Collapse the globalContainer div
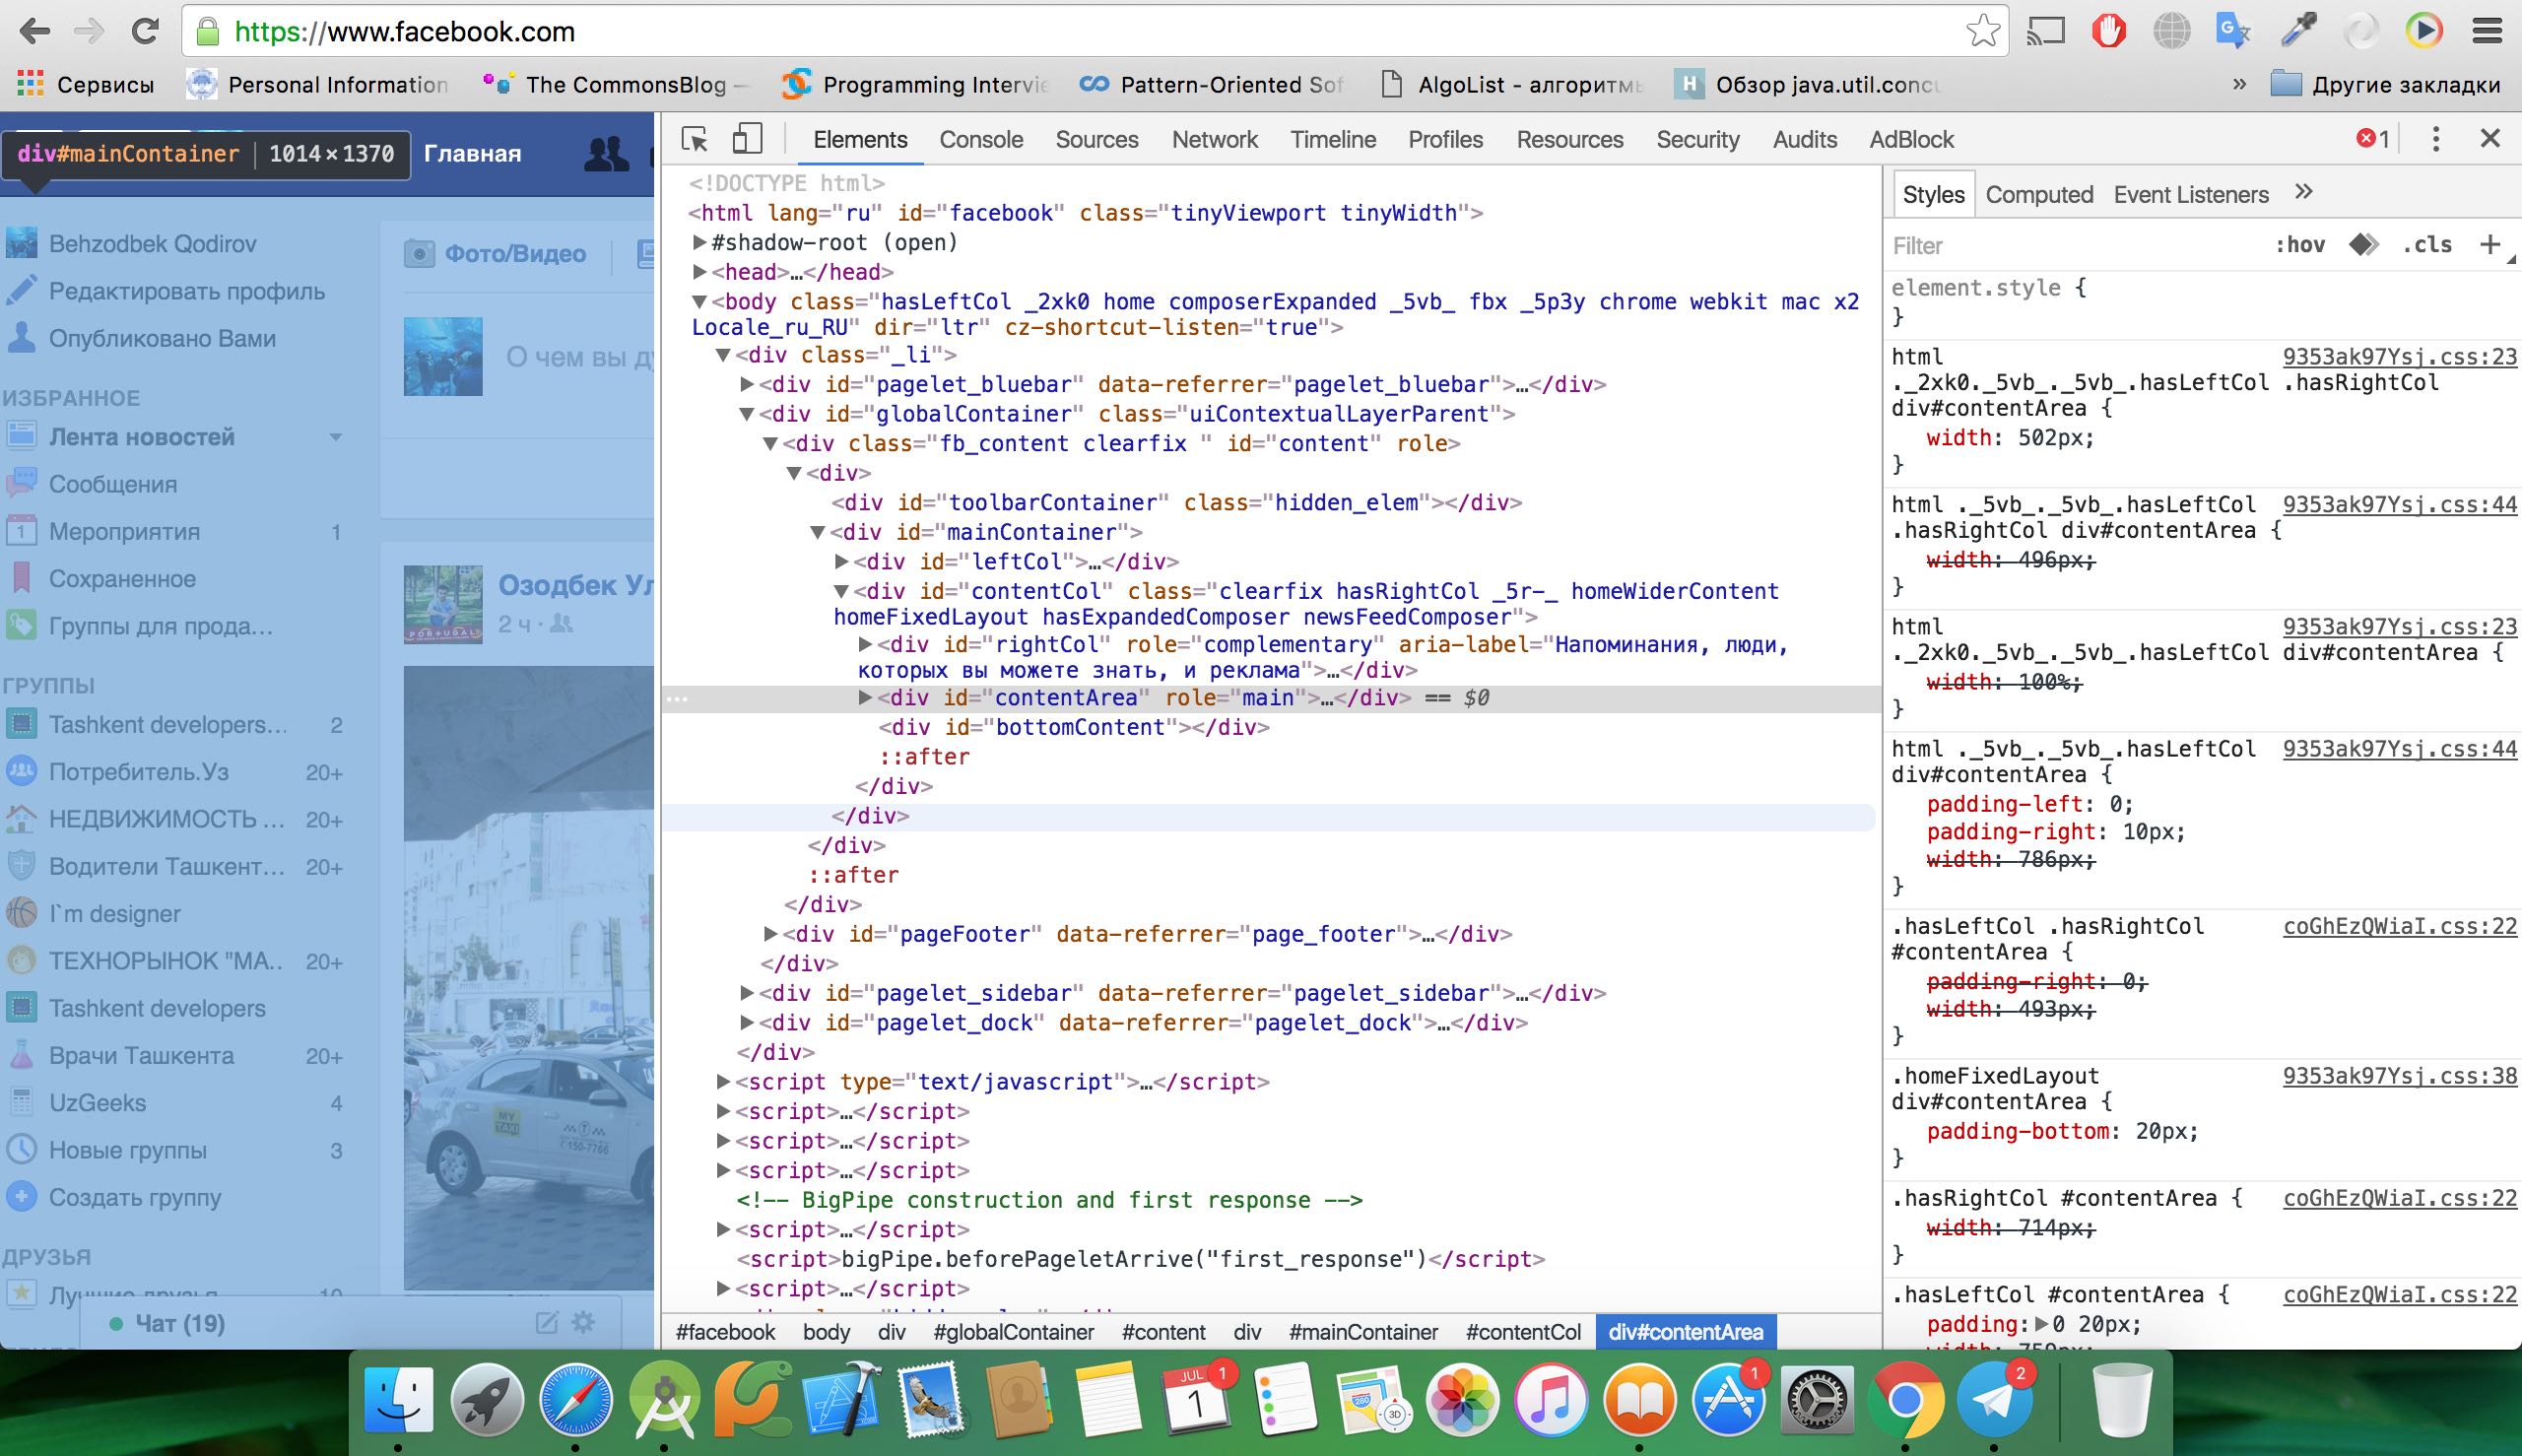 pos(747,414)
